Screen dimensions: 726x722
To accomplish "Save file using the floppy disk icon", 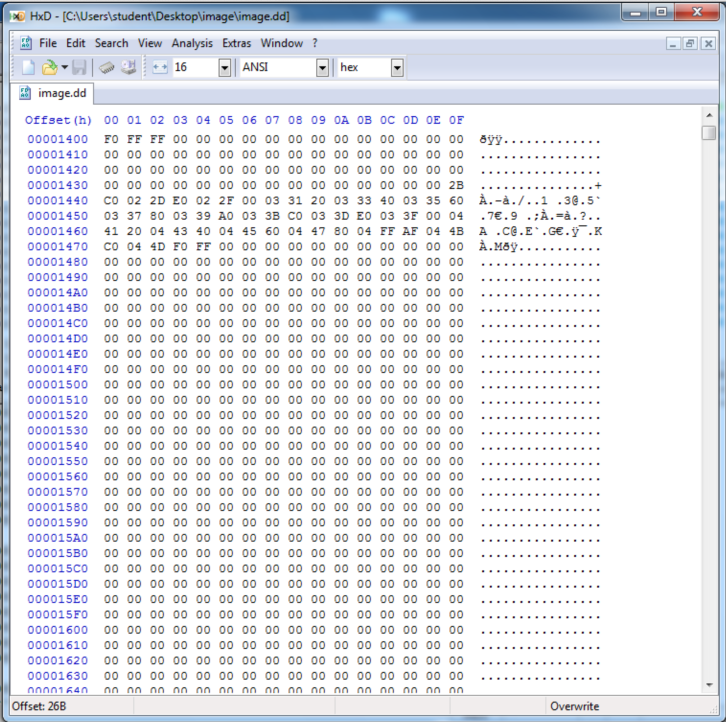I will coord(79,68).
